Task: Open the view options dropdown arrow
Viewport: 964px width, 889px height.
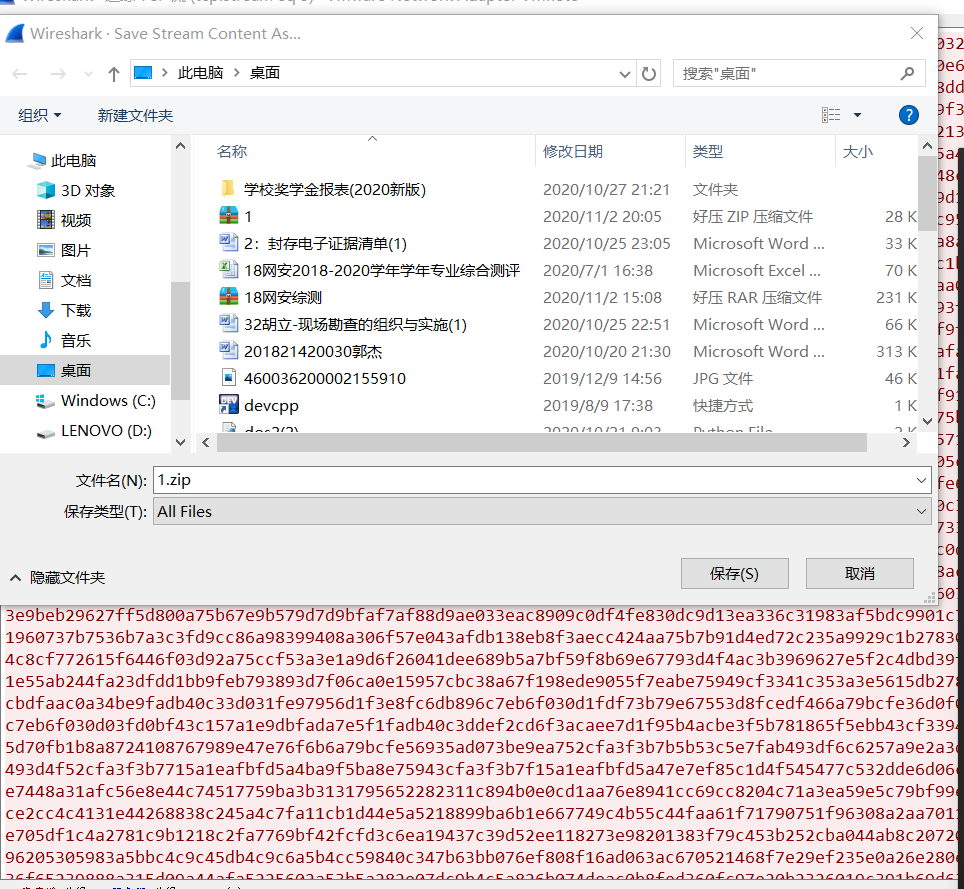Action: pyautogui.click(x=858, y=115)
